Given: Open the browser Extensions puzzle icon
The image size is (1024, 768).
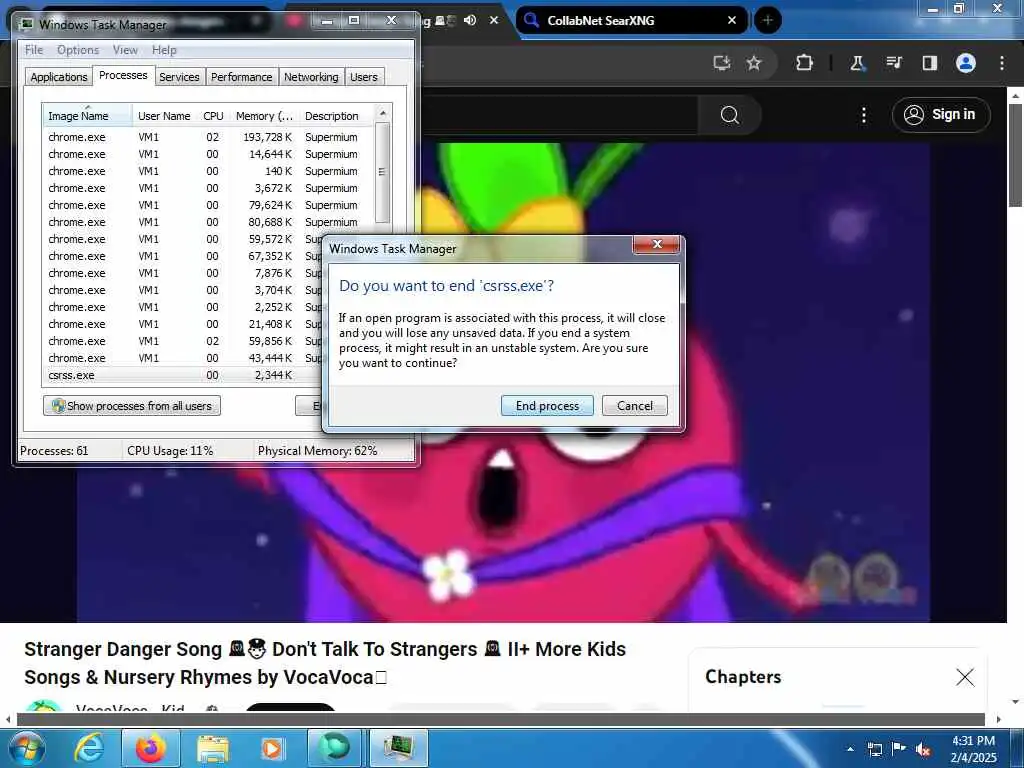Looking at the screenshot, I should tap(805, 63).
